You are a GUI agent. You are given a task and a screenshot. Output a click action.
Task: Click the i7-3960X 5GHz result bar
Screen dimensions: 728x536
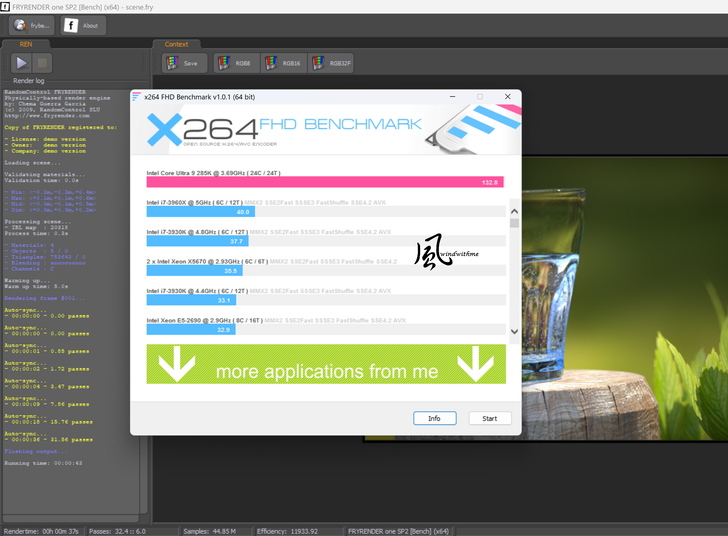(200, 212)
